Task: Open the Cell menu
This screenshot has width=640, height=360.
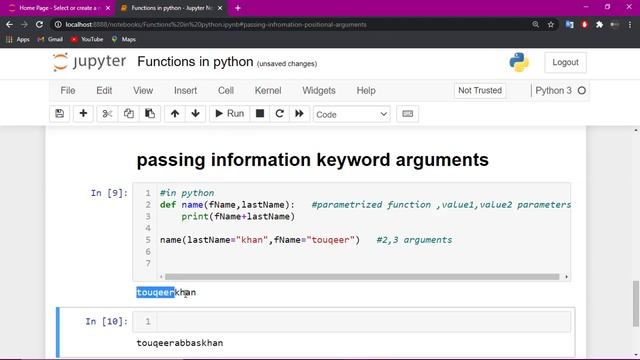Action: tap(226, 91)
